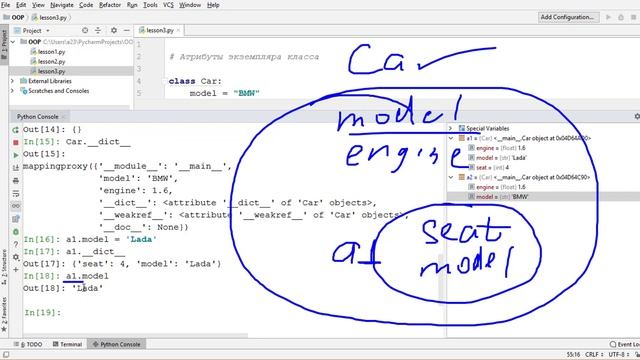Open console settings gear in left toolbar
This screenshot has width=640, height=360.
coord(16,257)
